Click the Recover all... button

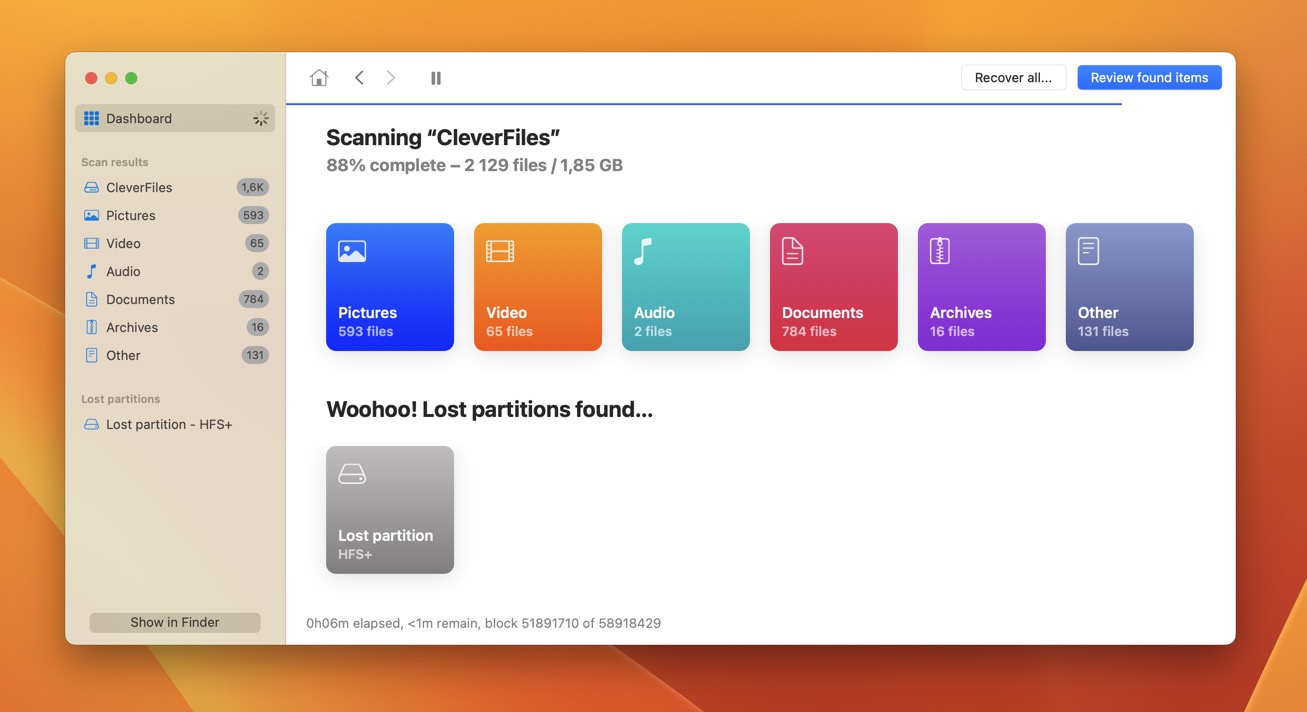pyautogui.click(x=1013, y=78)
